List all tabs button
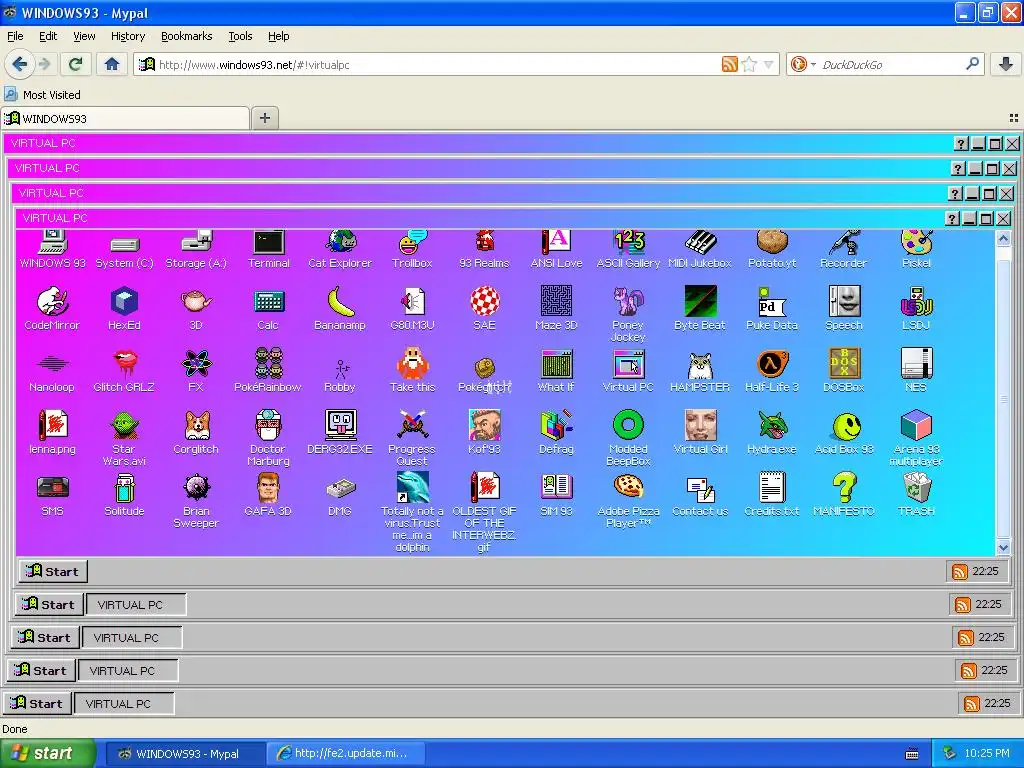Screen dimensions: 1024x768 tap(1014, 118)
